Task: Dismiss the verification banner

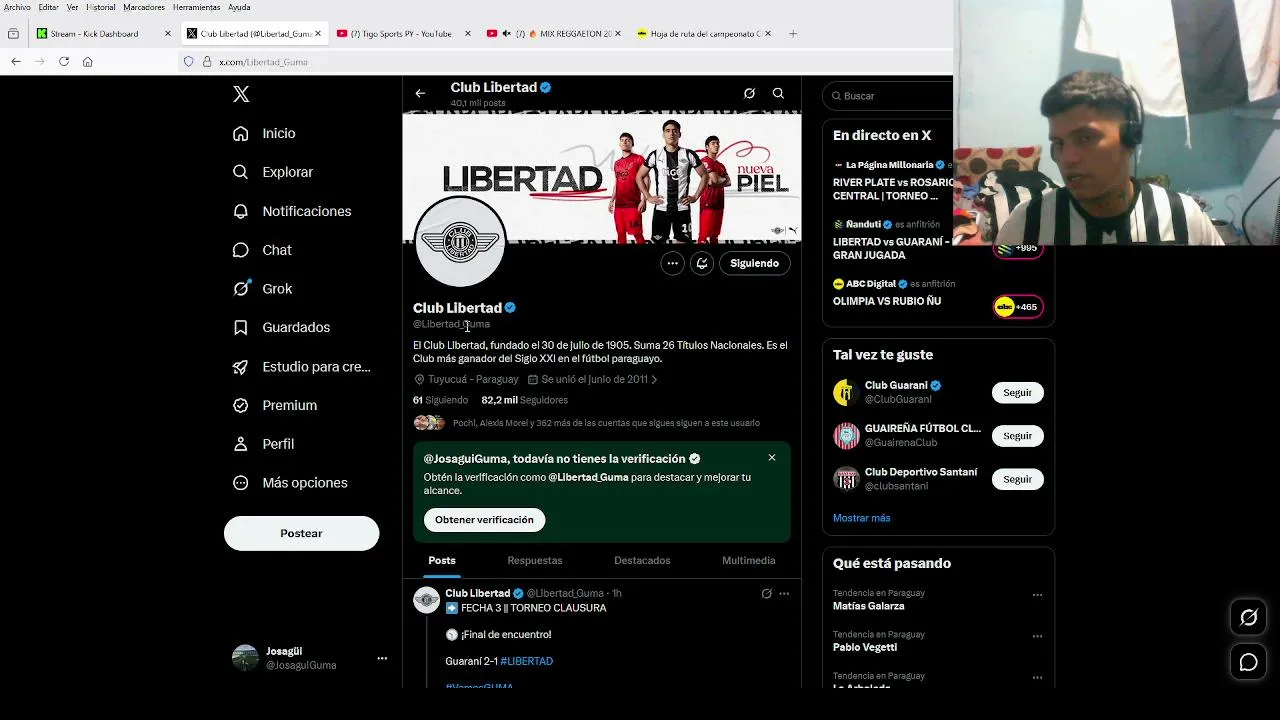Action: tap(772, 458)
